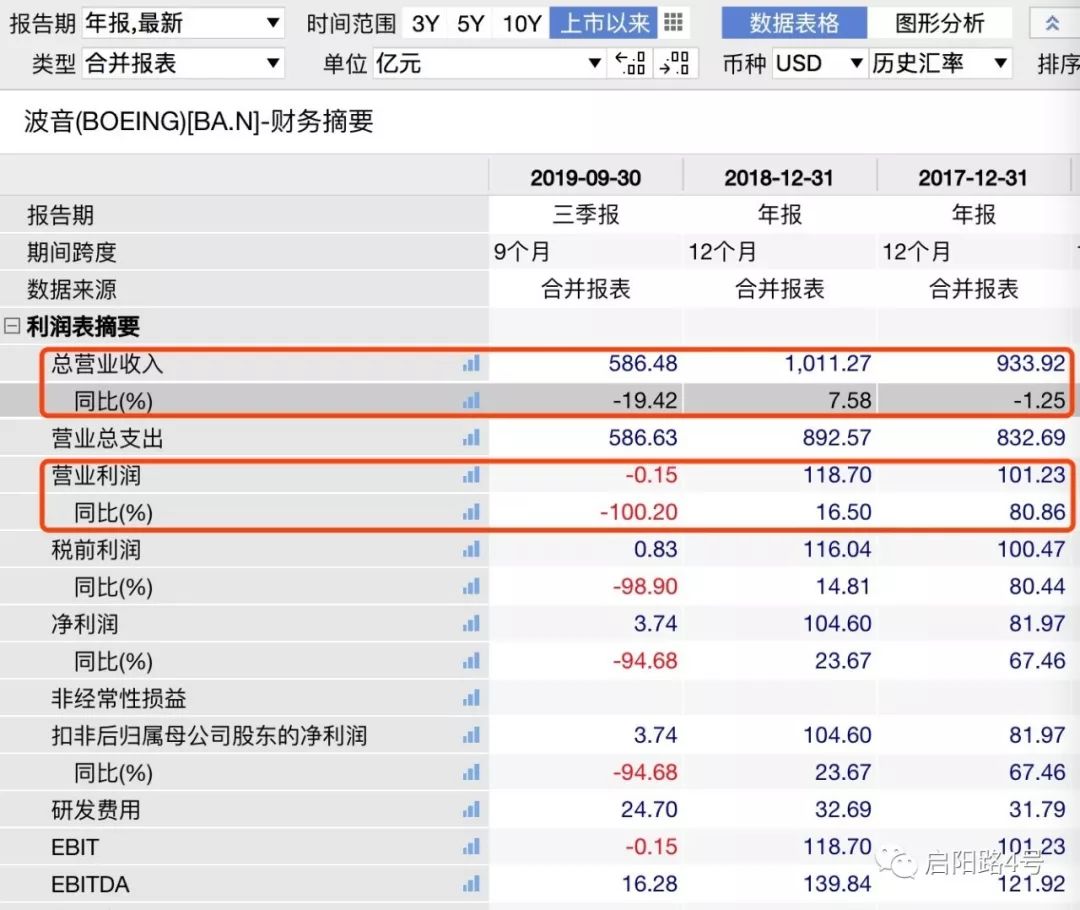The height and width of the screenshot is (910, 1080).
Task: Click the 24.70 R&D expense cell
Action: (650, 810)
